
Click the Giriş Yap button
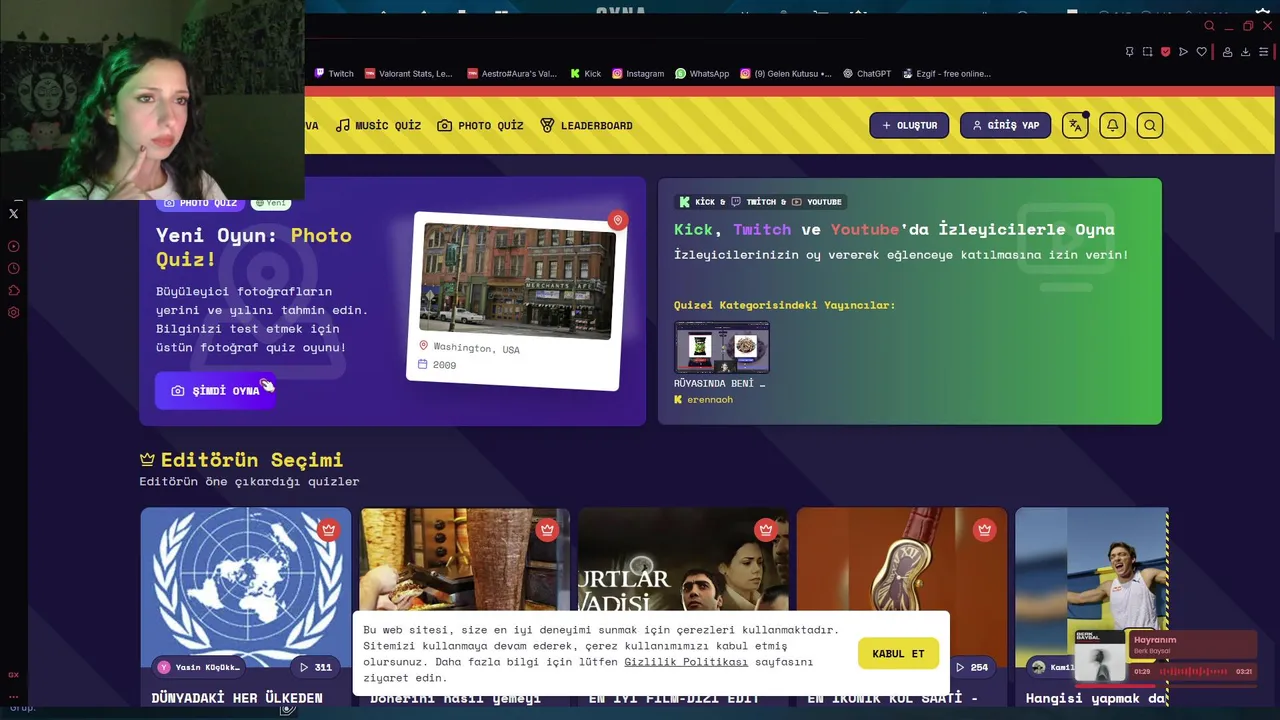tap(1005, 125)
